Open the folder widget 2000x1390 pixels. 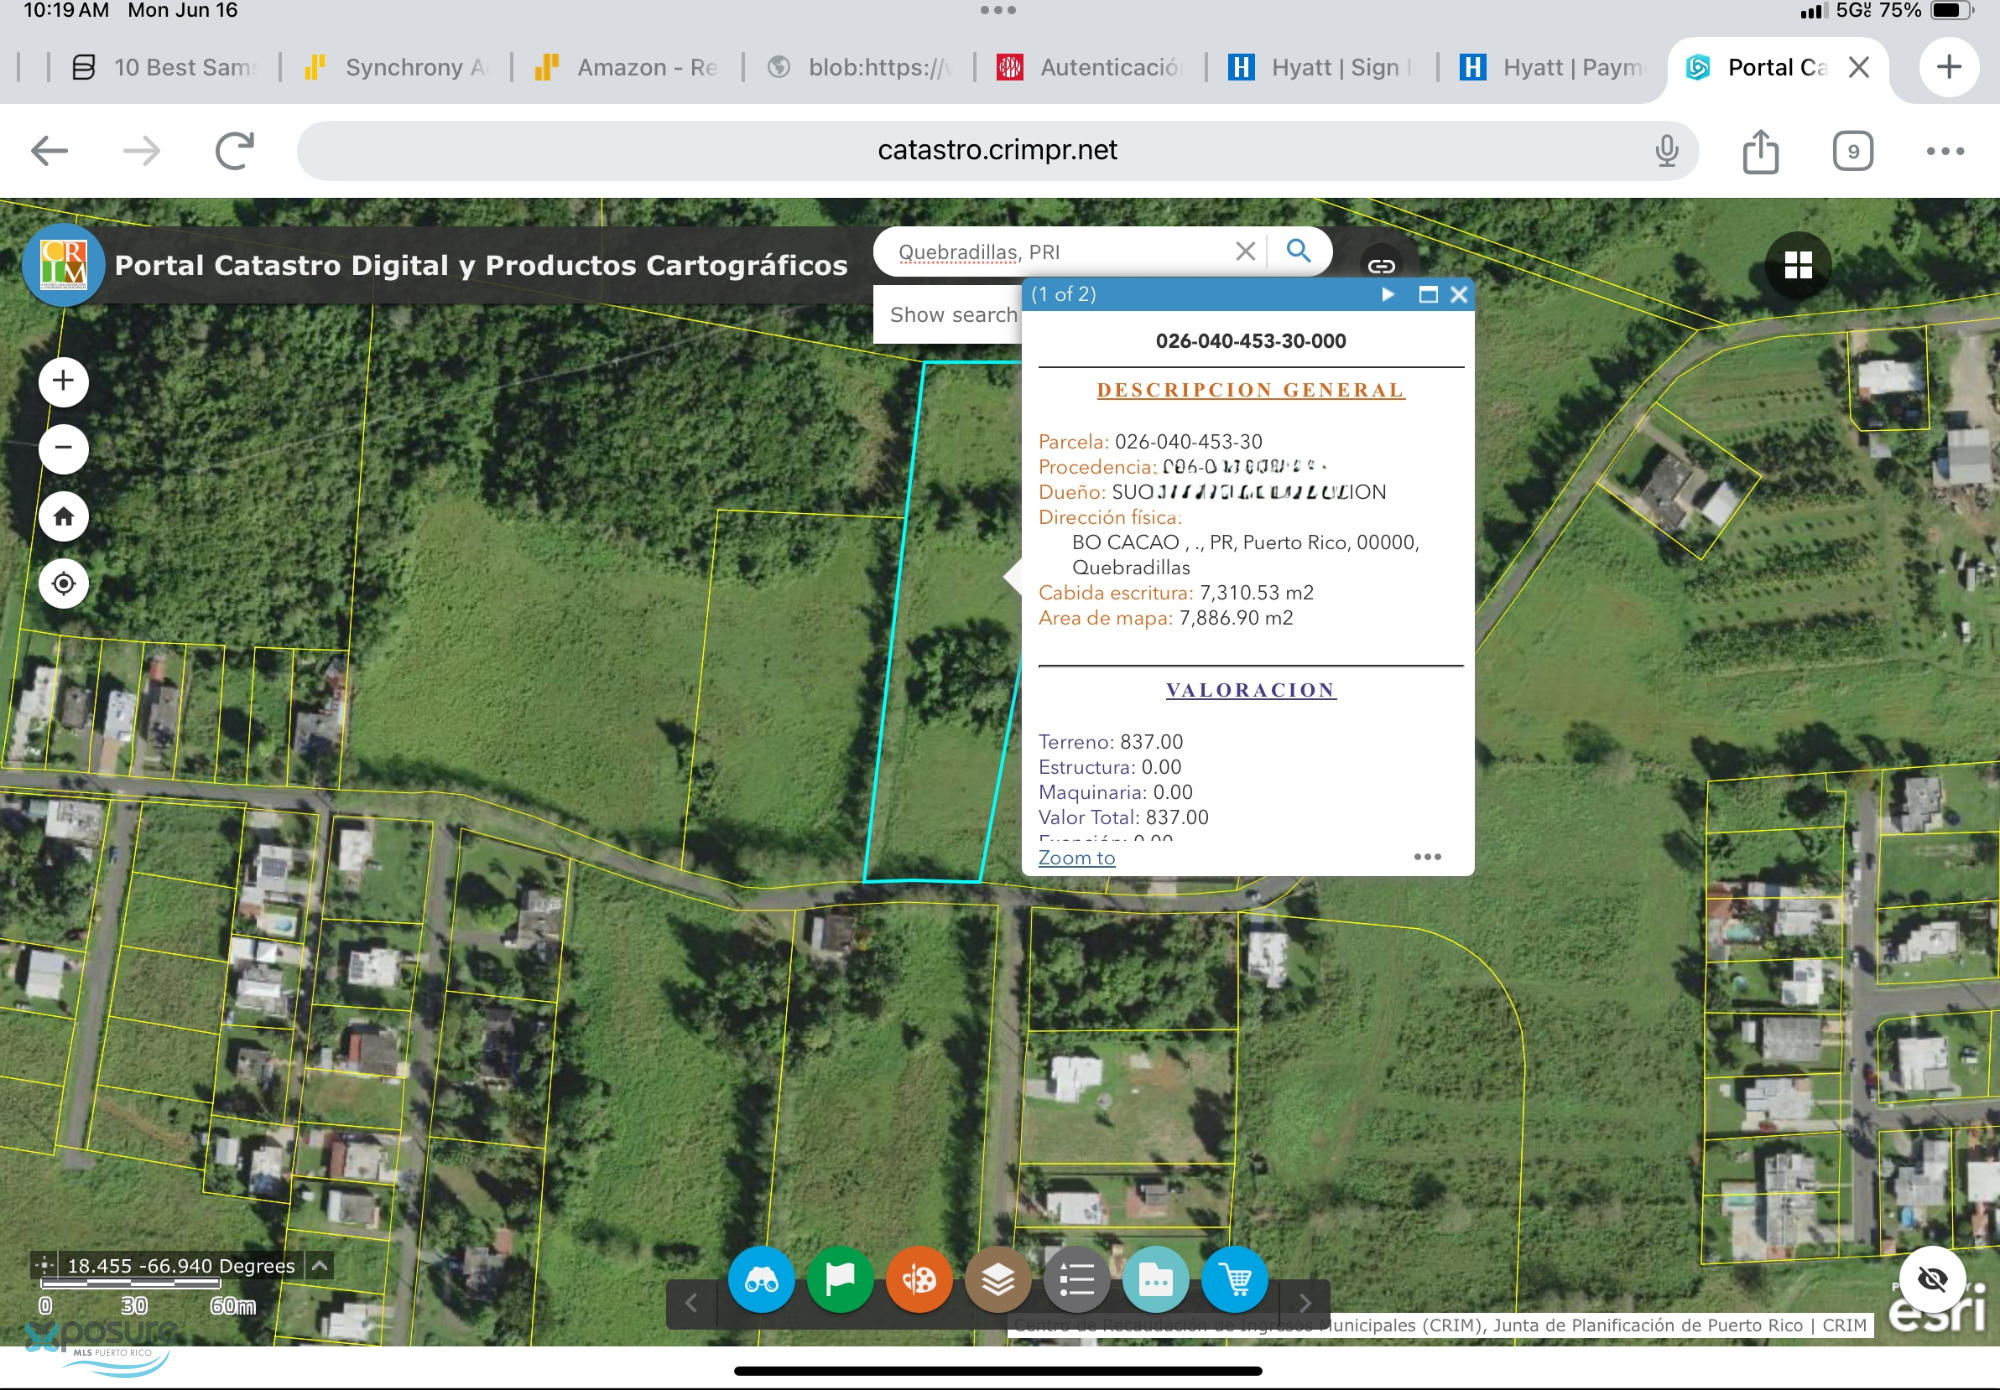click(x=1156, y=1279)
